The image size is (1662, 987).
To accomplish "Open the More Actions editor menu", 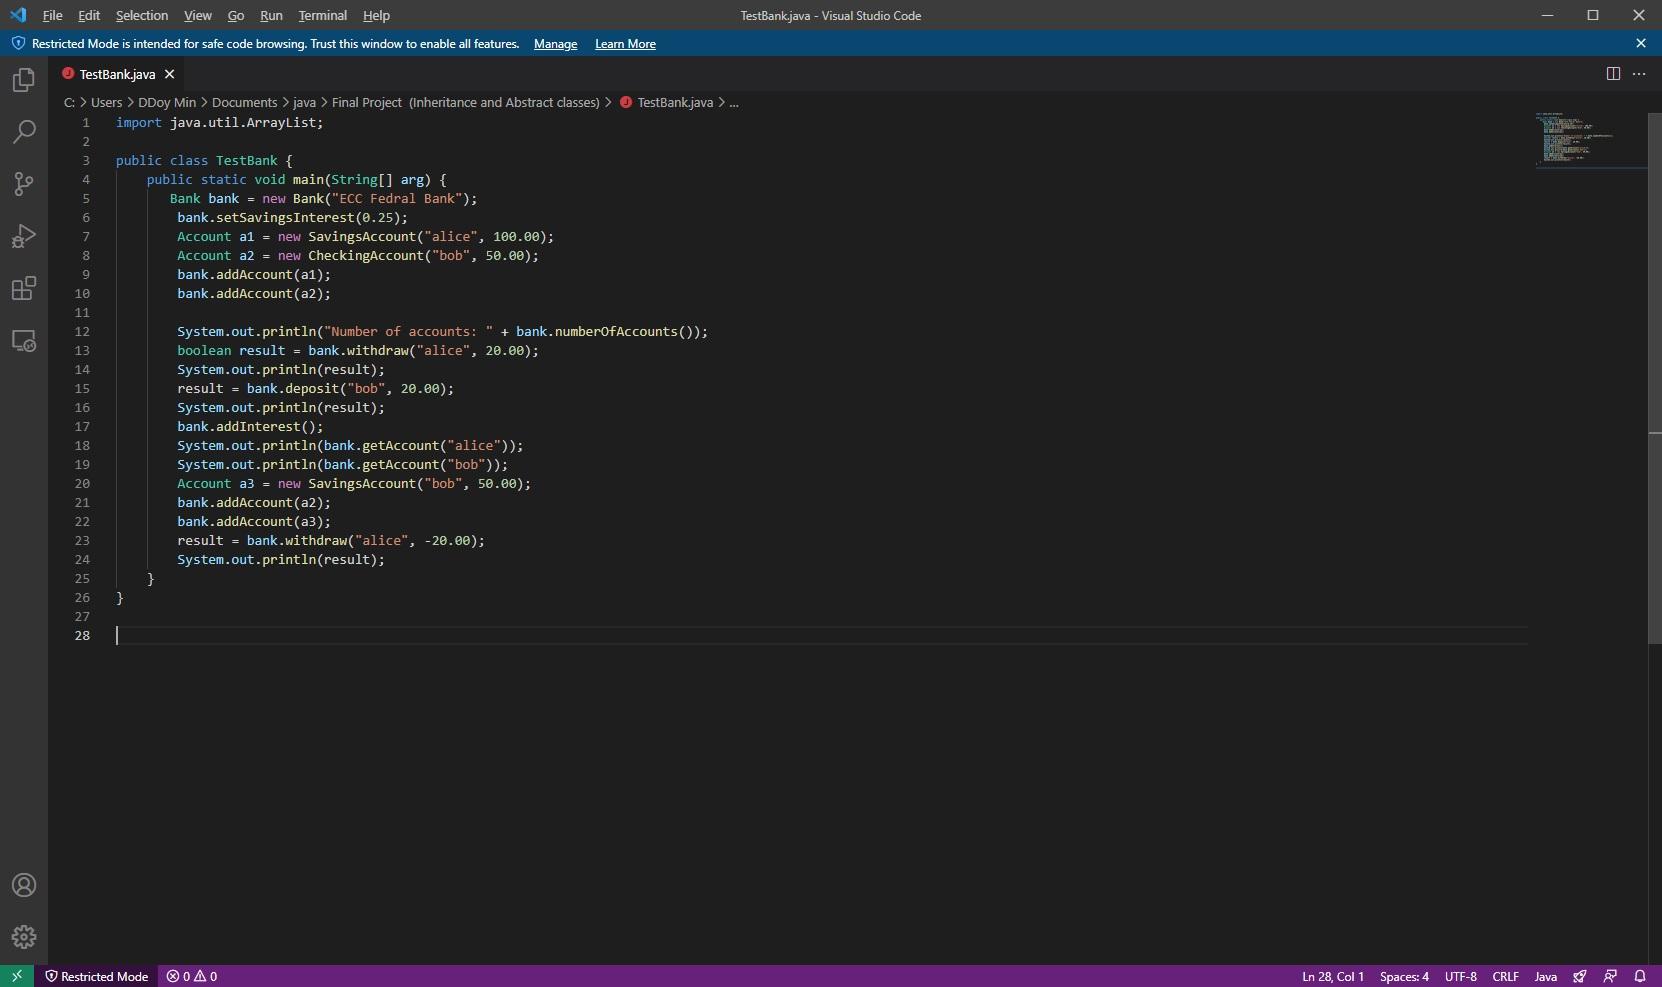I will 1641,74.
